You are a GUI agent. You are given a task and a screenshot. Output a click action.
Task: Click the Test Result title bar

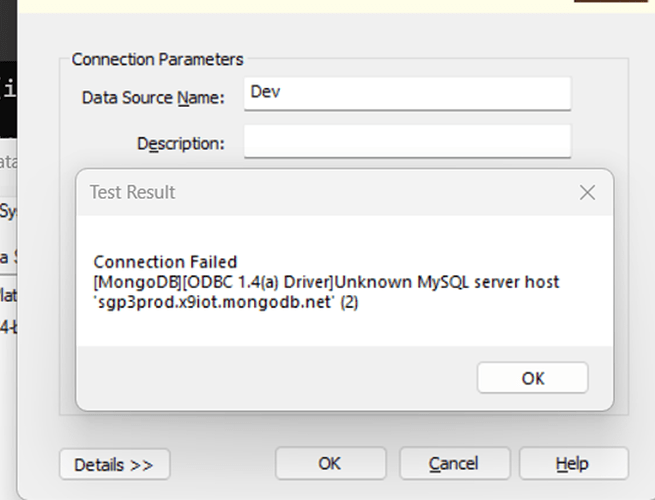(x=300, y=192)
